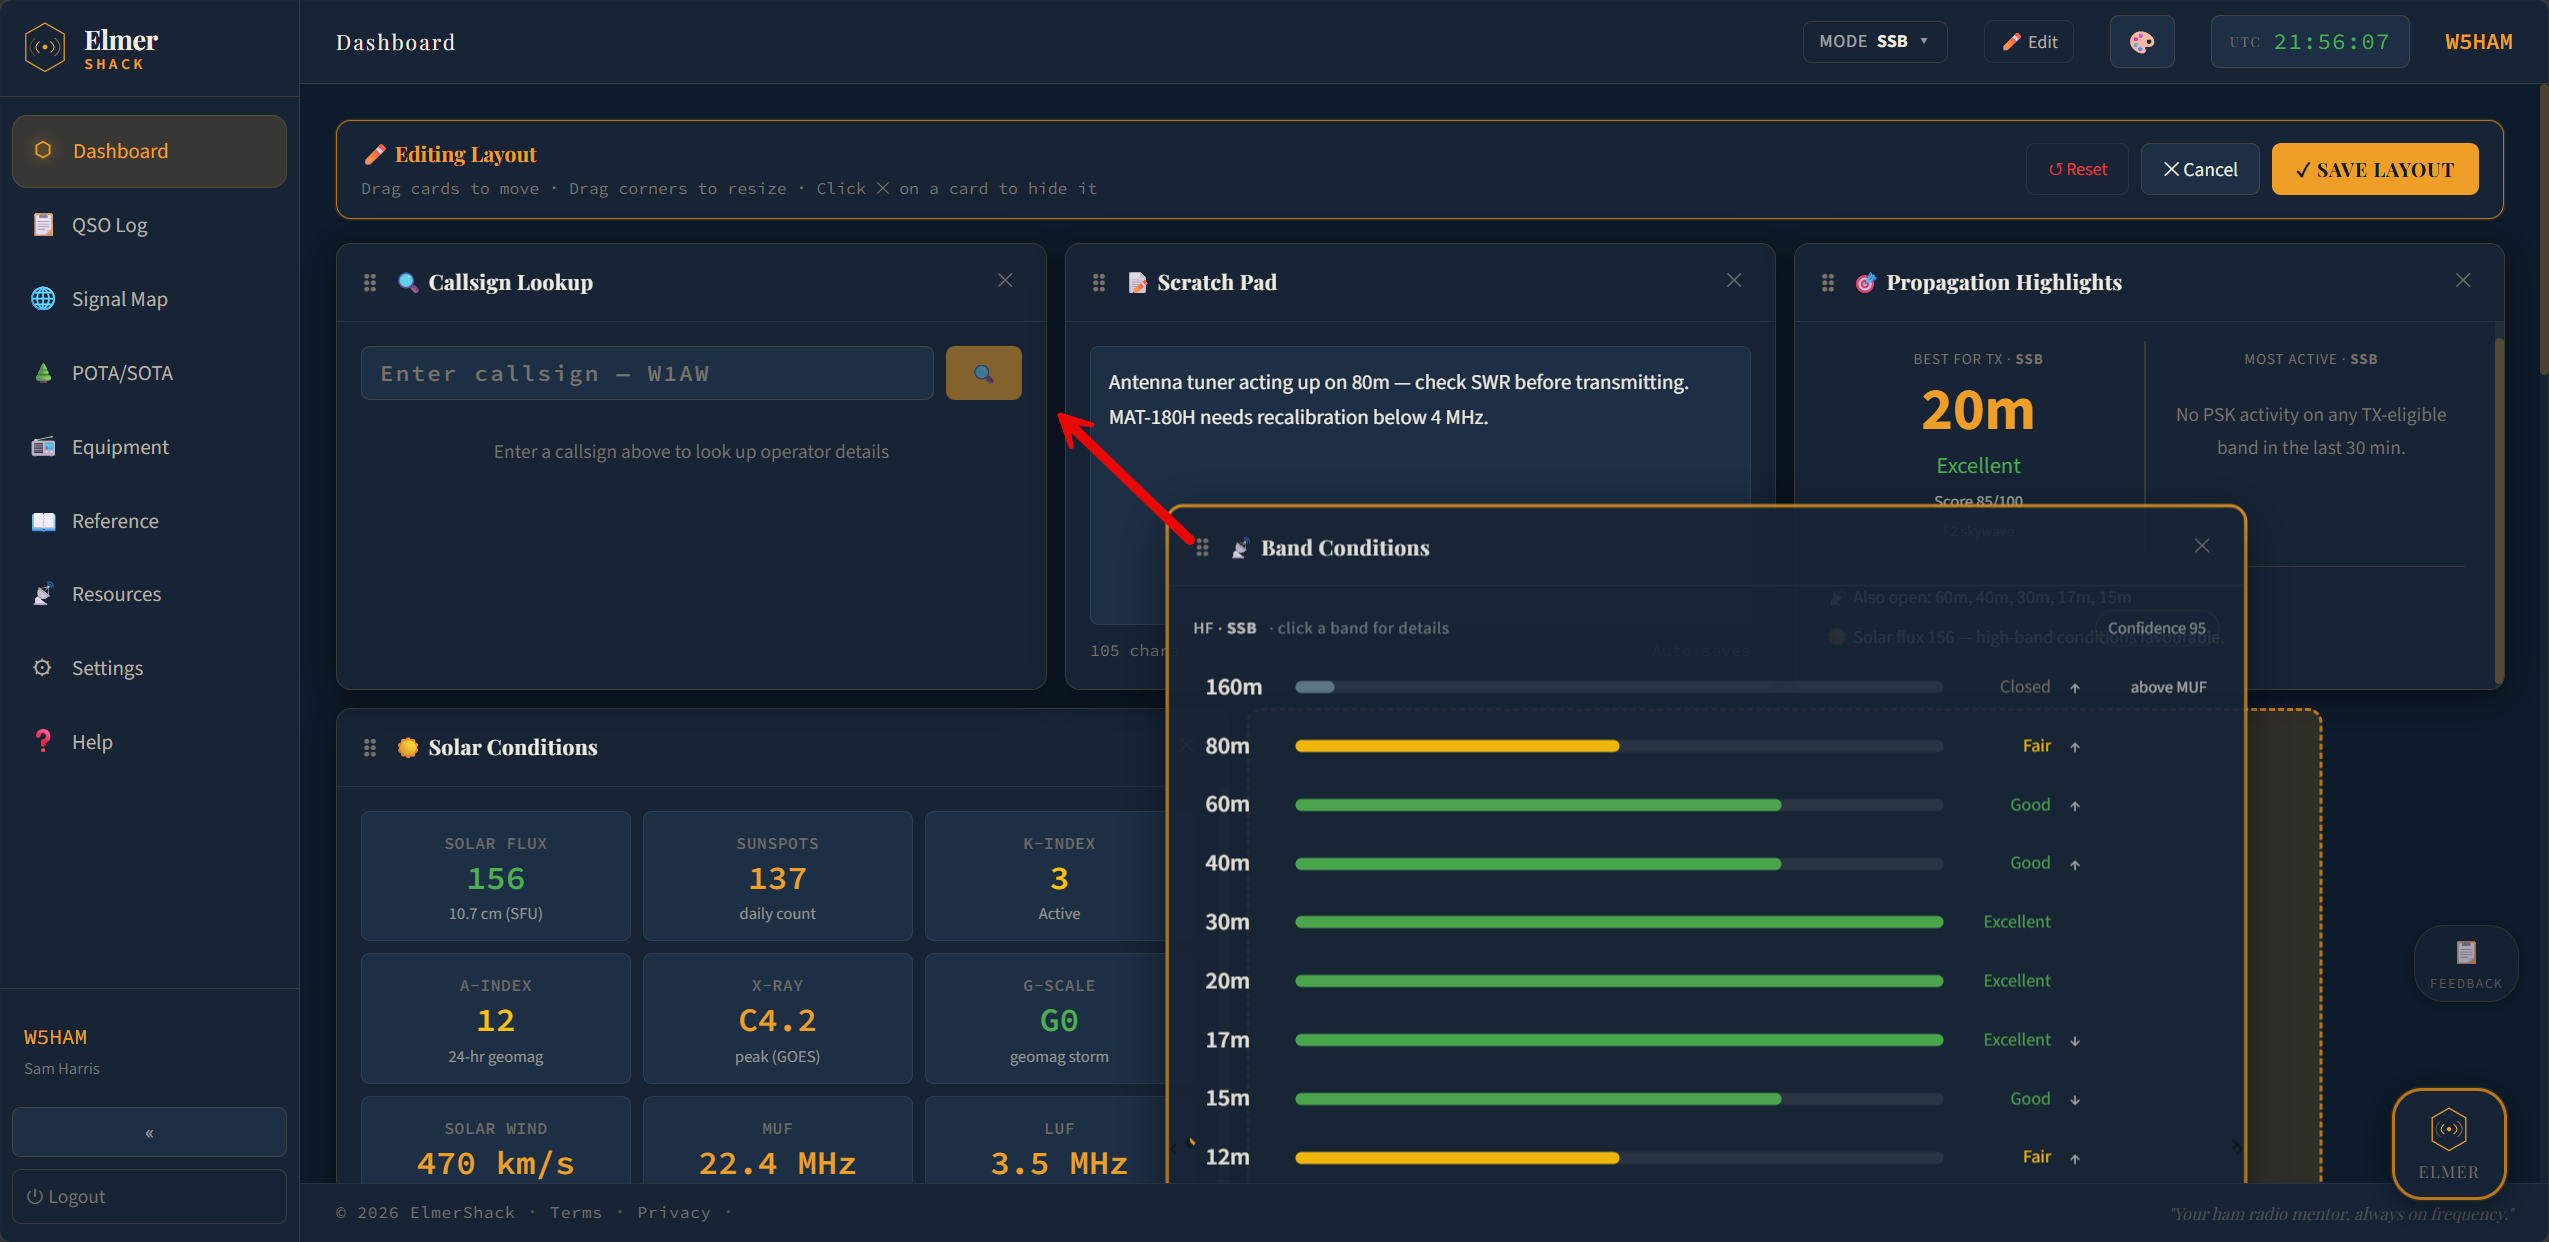
Task: Click the Sunspots 137 tile
Action: tap(777, 876)
